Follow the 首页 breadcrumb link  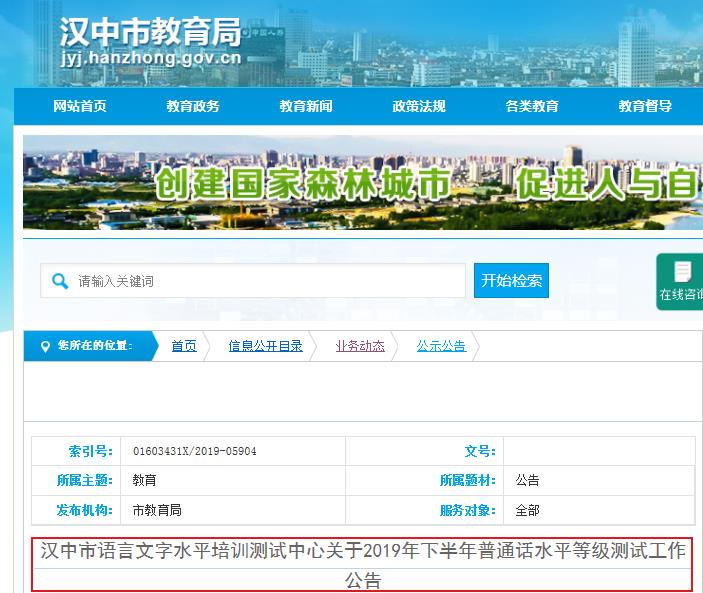[184, 346]
